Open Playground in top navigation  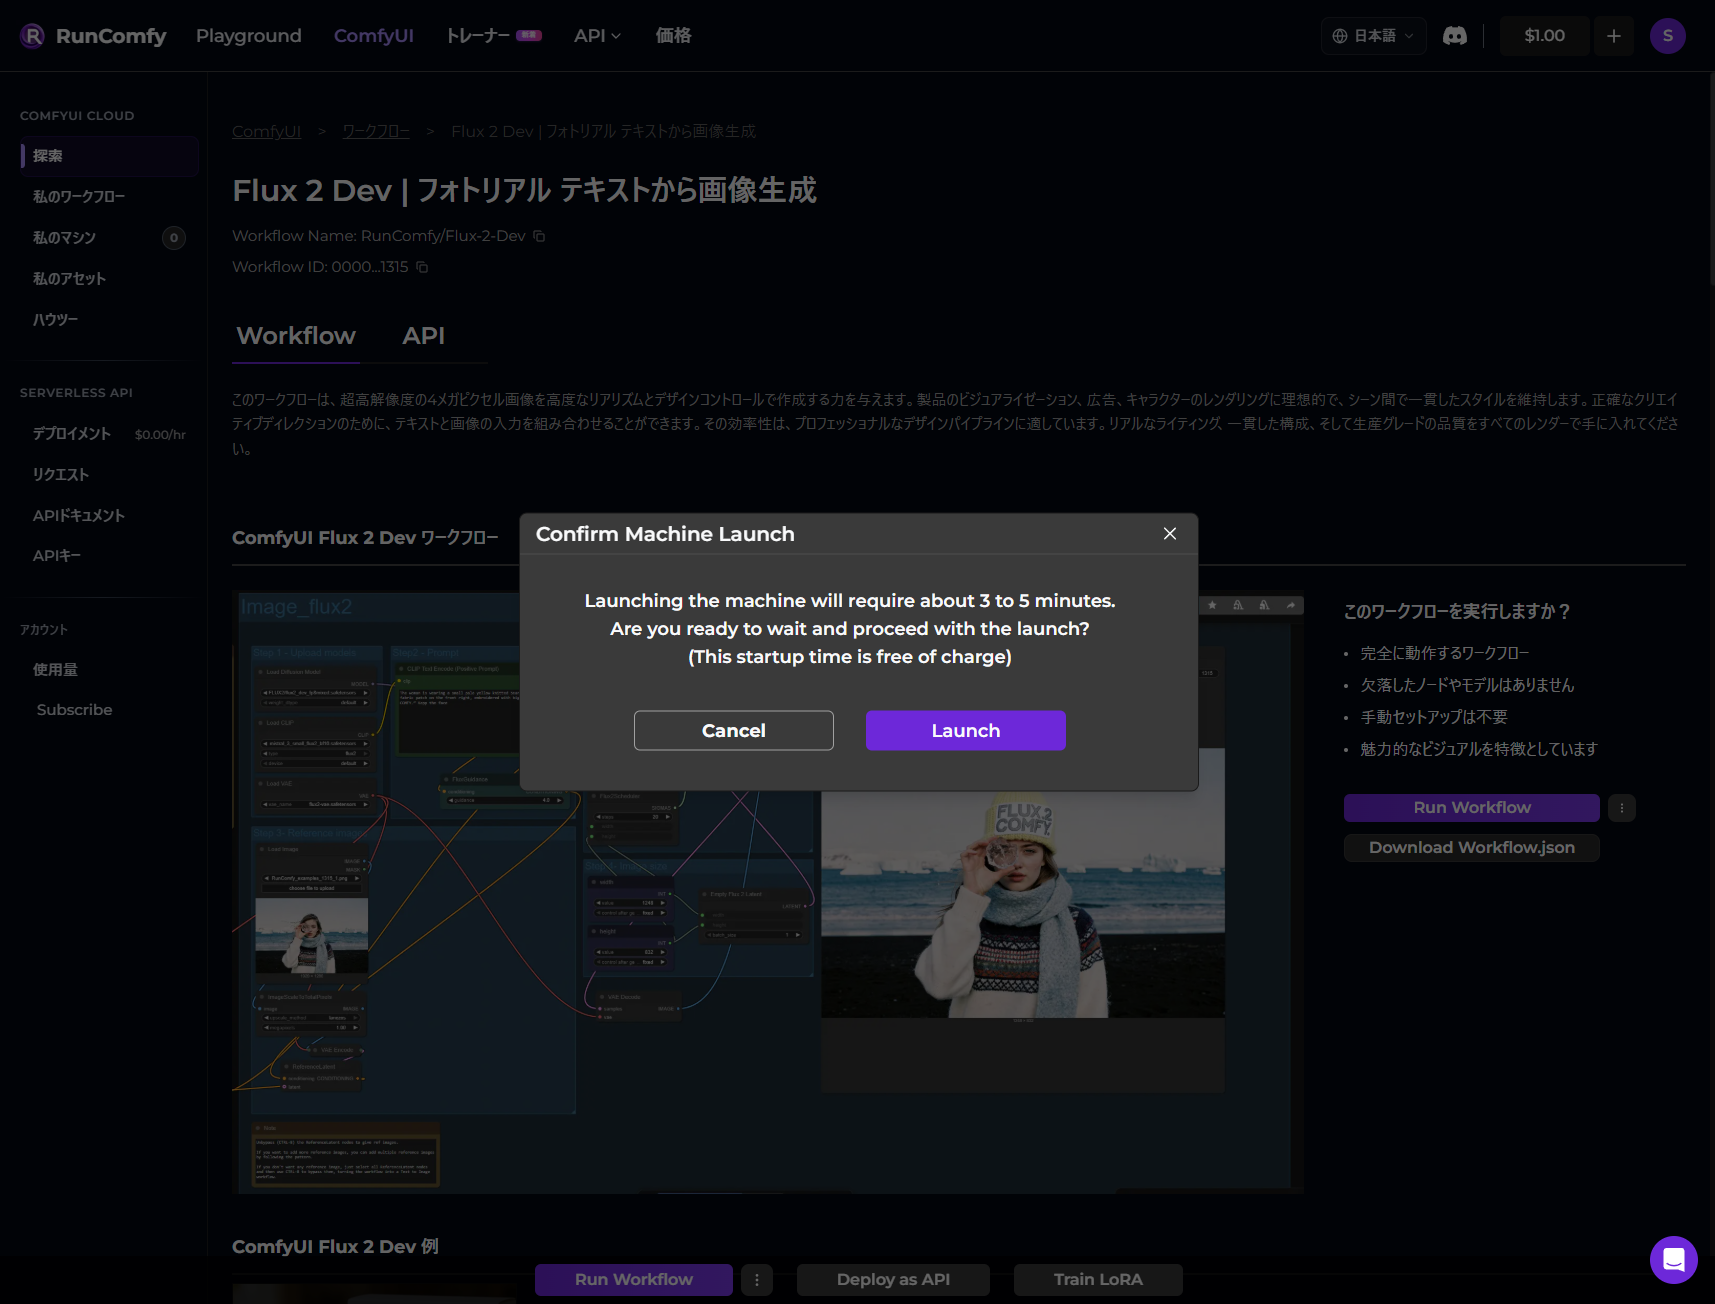(248, 36)
